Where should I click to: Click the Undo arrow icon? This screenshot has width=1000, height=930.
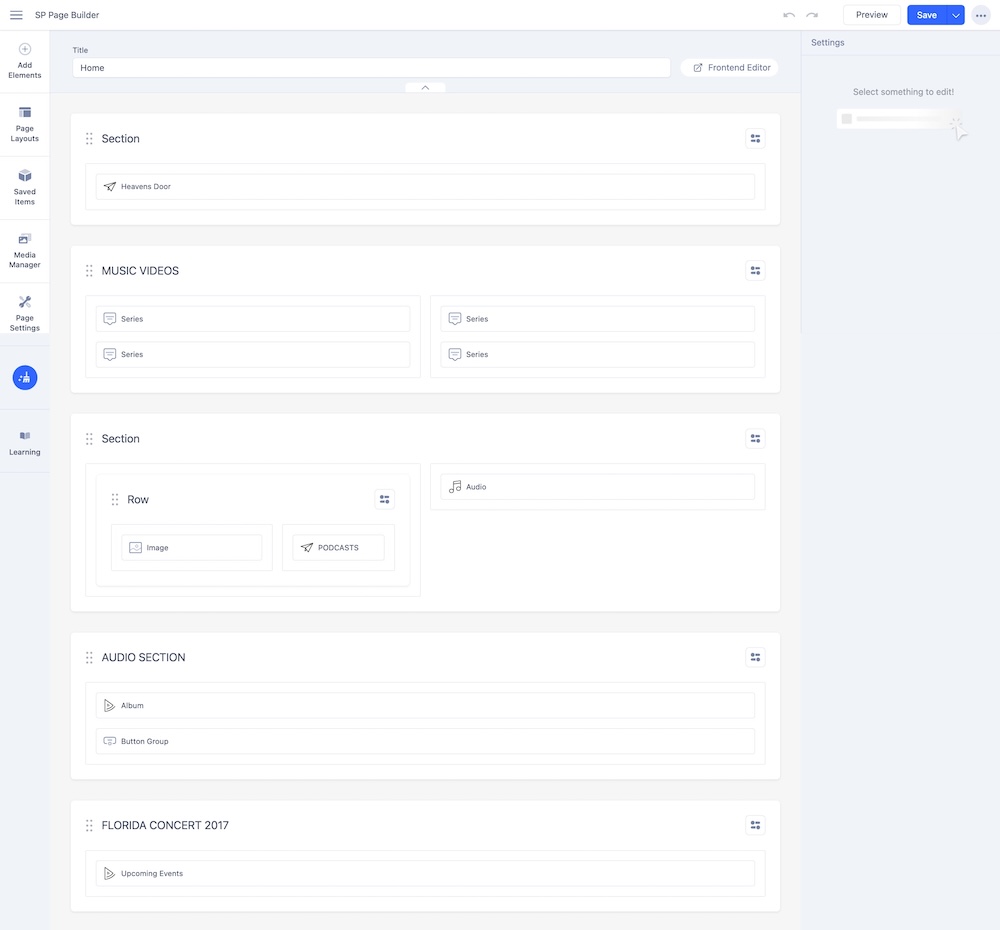click(789, 15)
